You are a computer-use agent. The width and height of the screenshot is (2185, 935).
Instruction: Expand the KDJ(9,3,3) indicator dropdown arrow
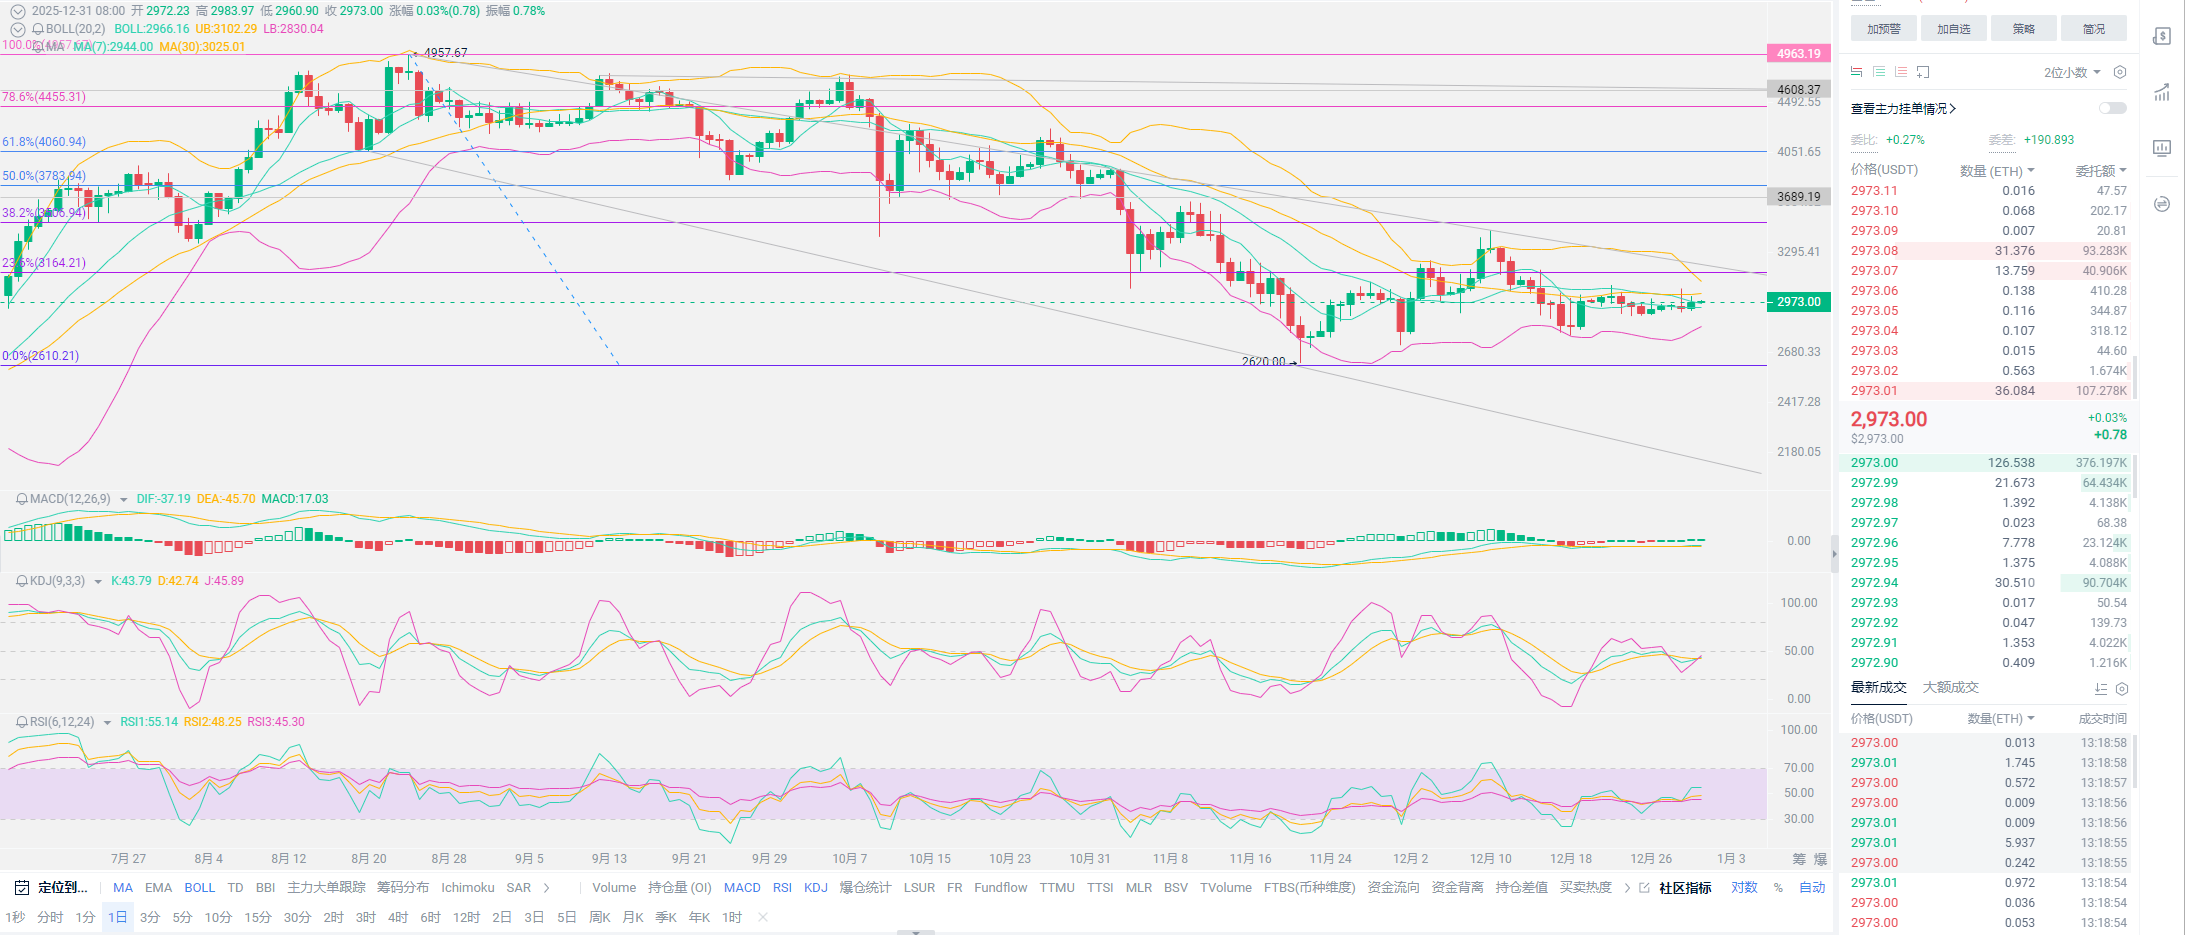(x=98, y=582)
